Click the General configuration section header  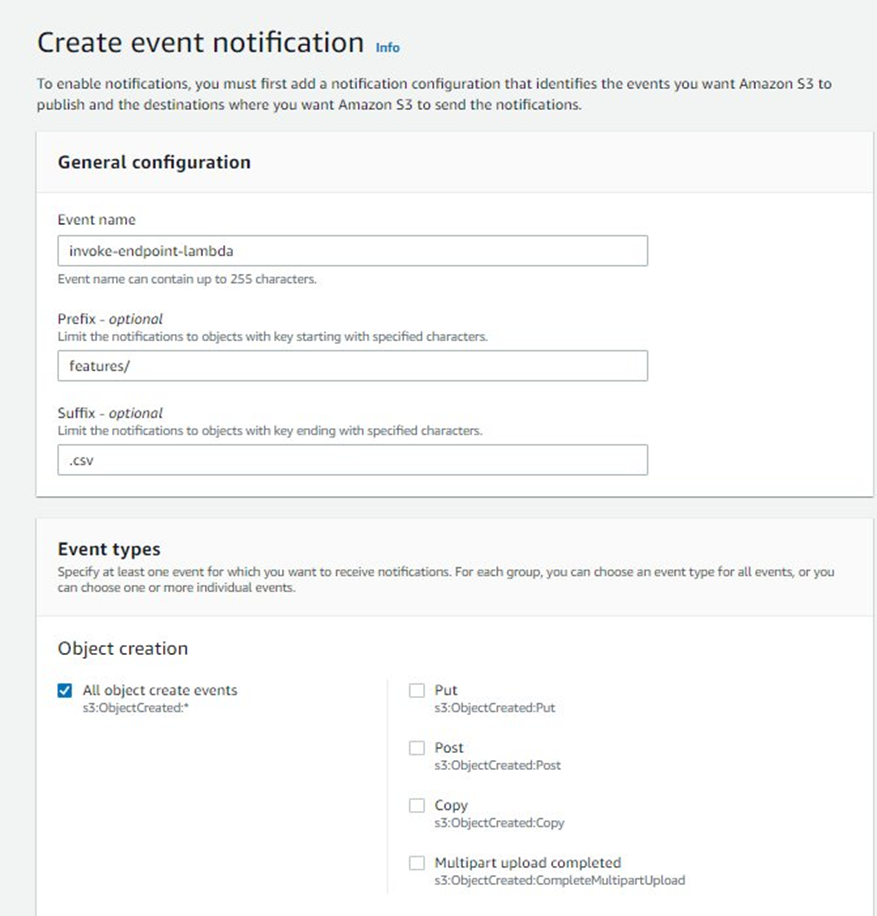pyautogui.click(x=154, y=162)
